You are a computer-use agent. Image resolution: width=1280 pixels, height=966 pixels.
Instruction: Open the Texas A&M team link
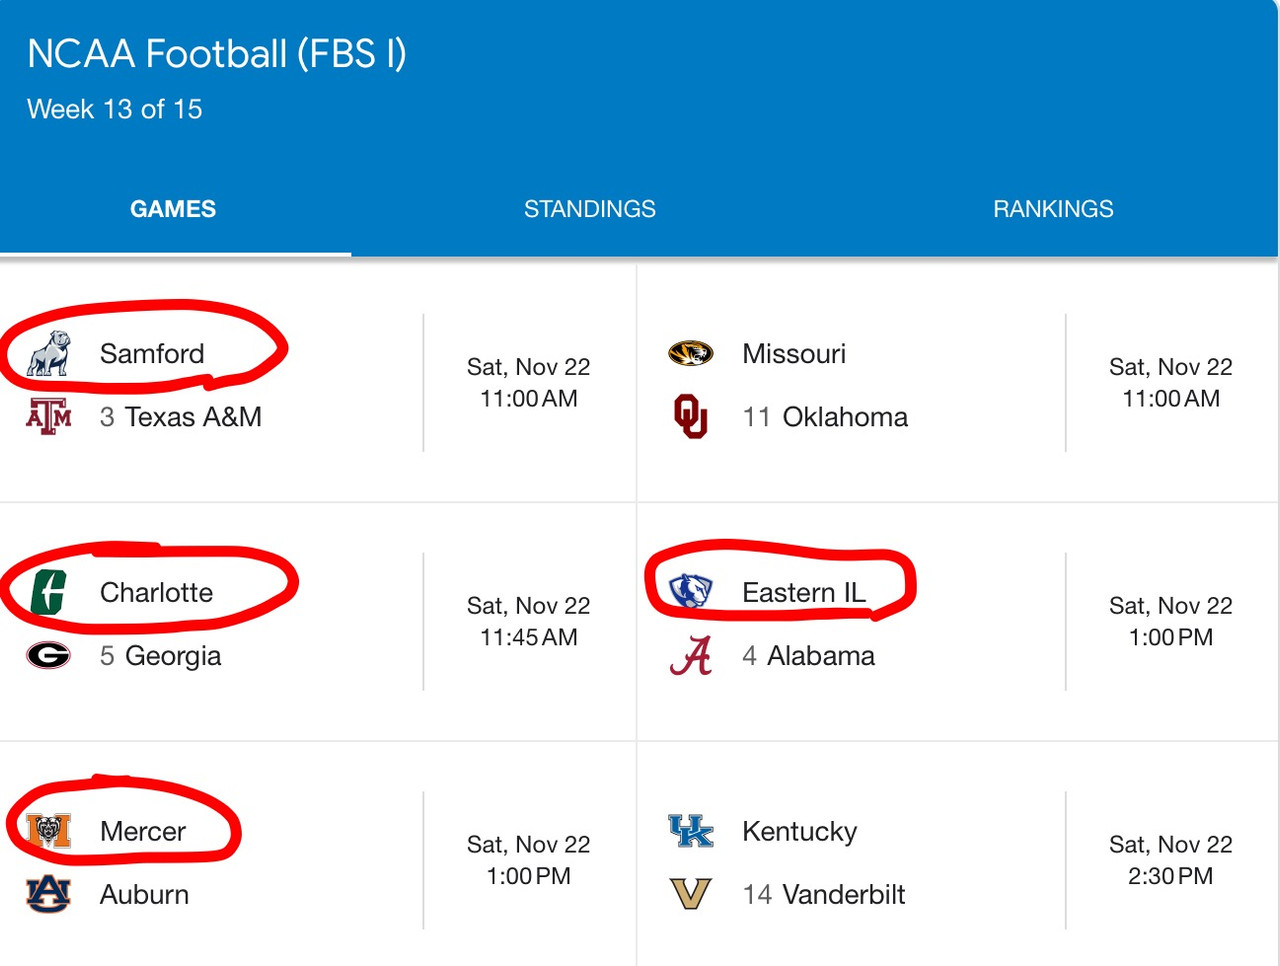(193, 416)
